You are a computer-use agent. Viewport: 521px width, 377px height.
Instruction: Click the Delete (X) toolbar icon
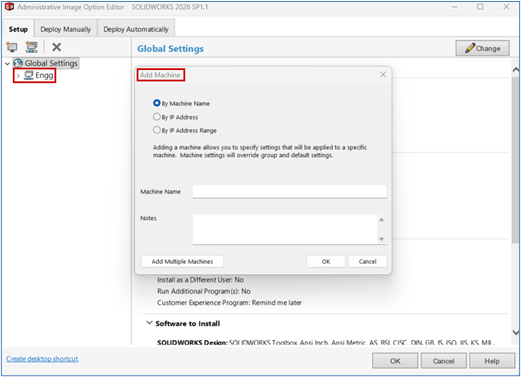[x=56, y=47]
